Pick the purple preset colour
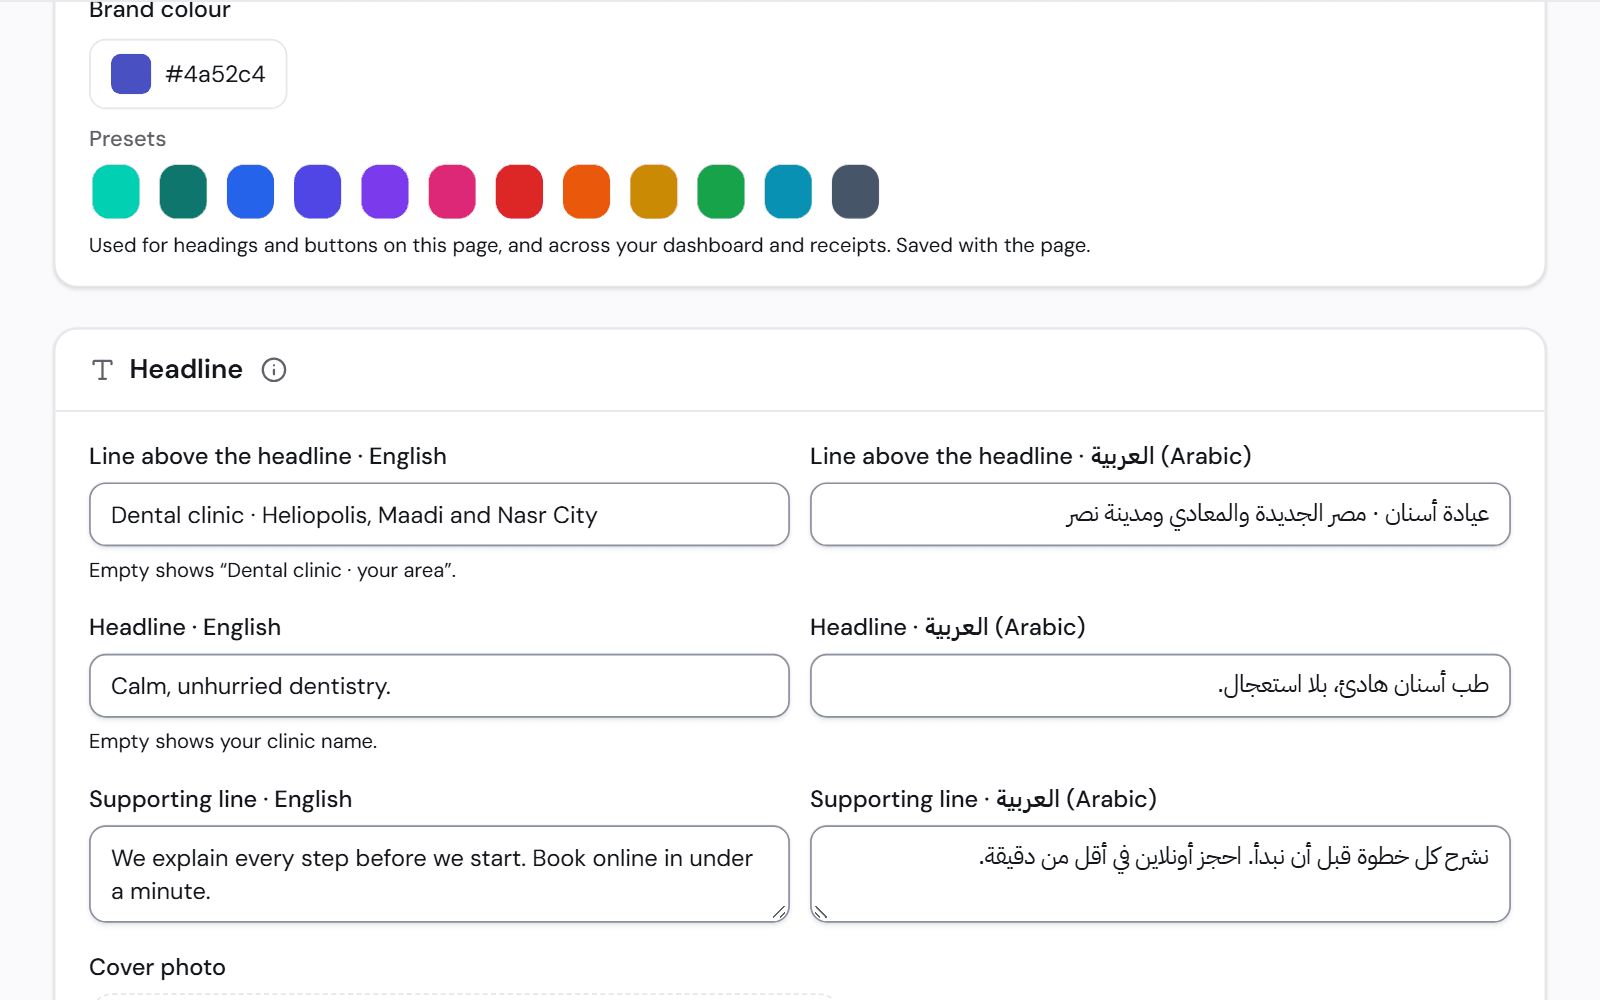This screenshot has height=1000, width=1600. [x=385, y=191]
